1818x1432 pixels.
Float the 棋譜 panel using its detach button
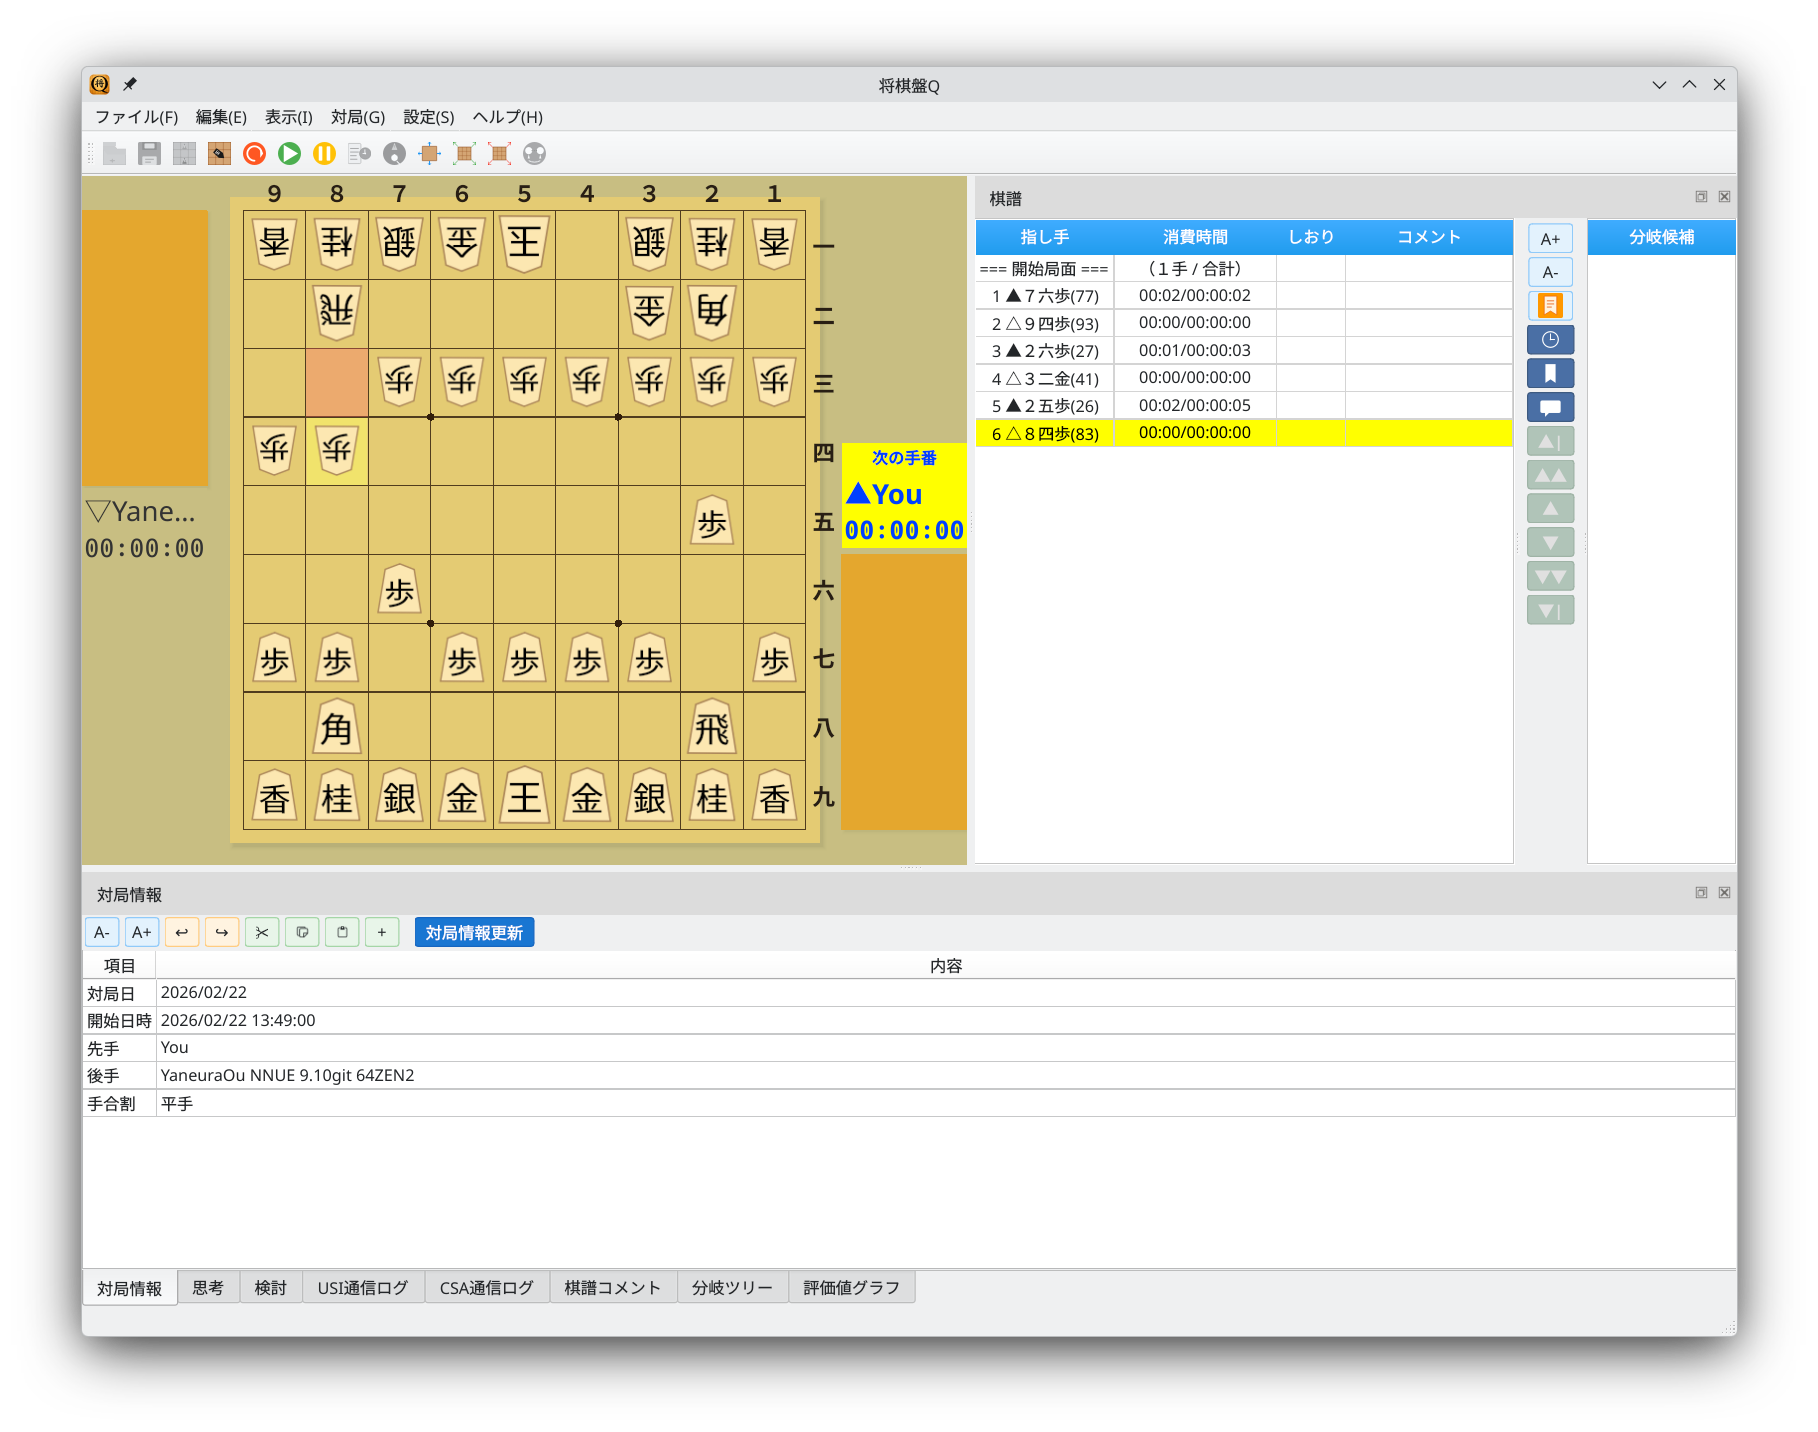click(x=1700, y=197)
